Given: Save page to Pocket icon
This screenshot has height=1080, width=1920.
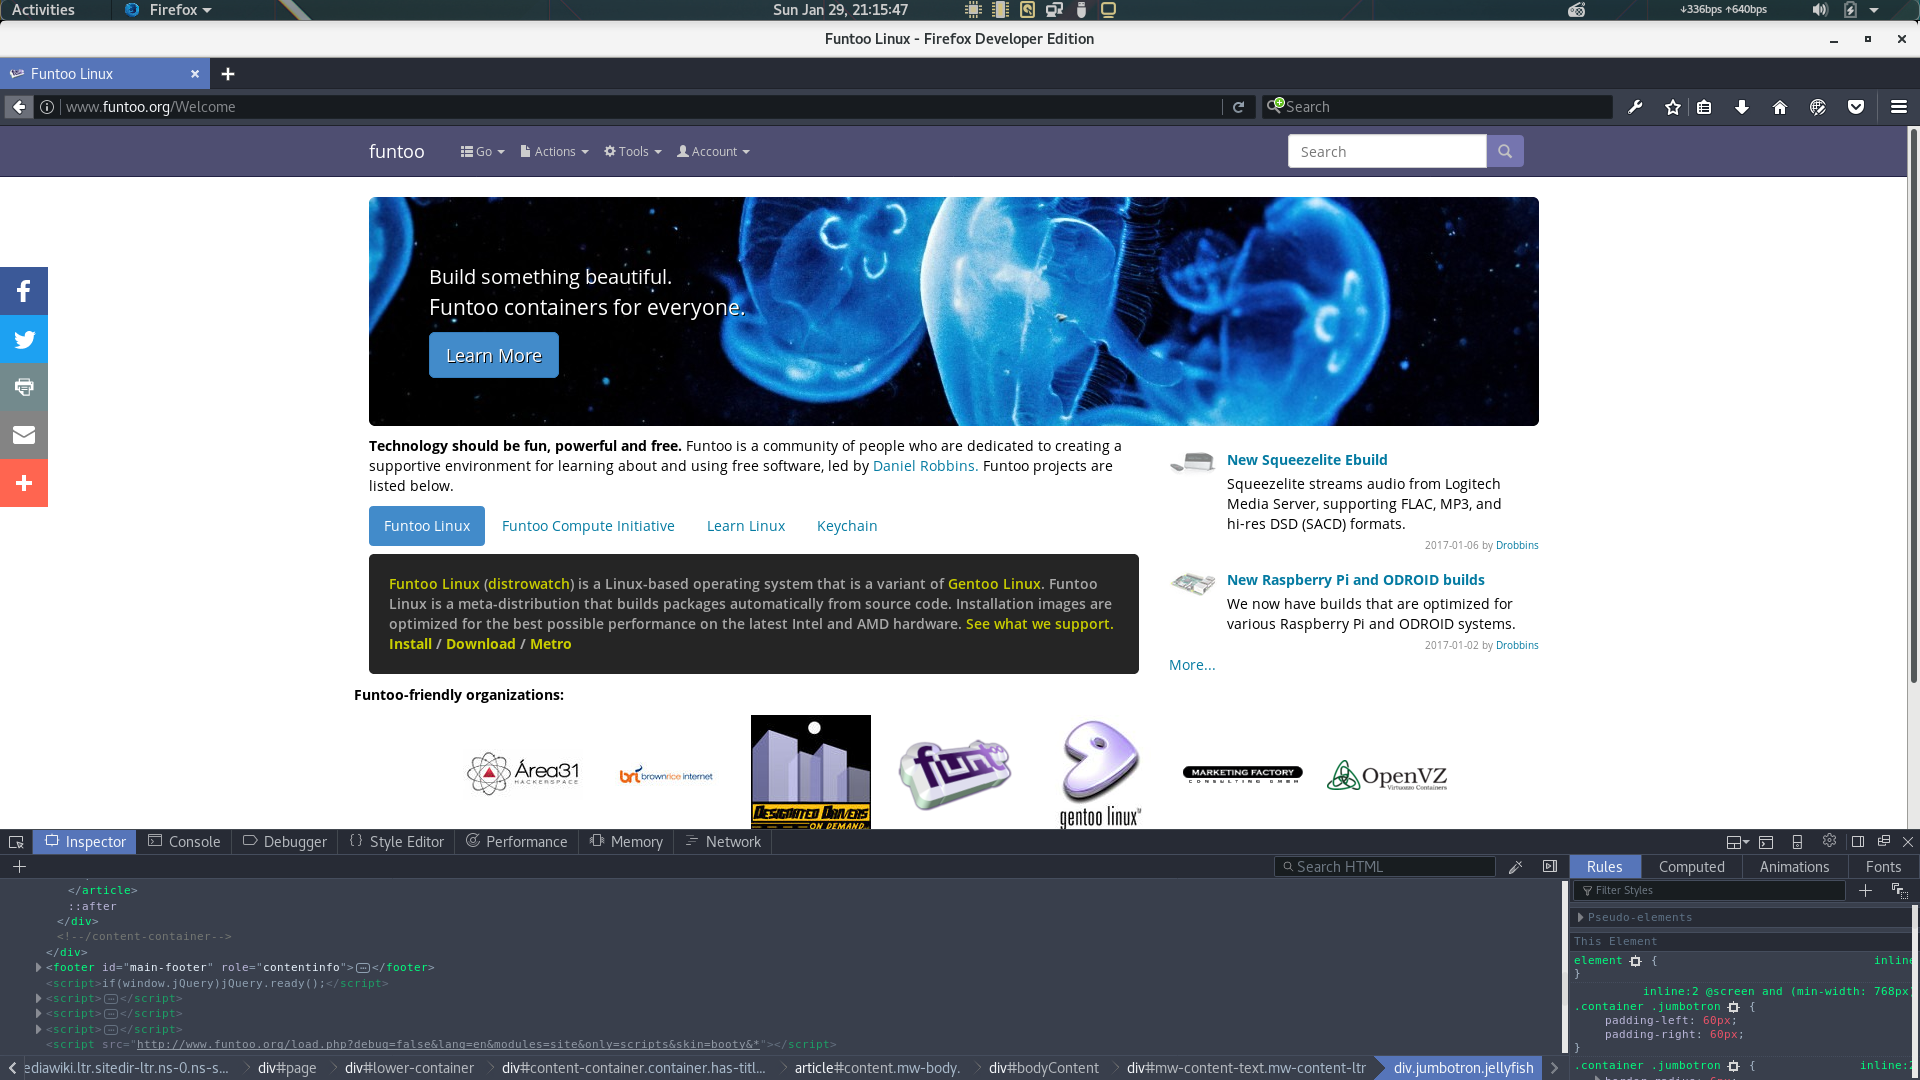Looking at the screenshot, I should click(1856, 107).
